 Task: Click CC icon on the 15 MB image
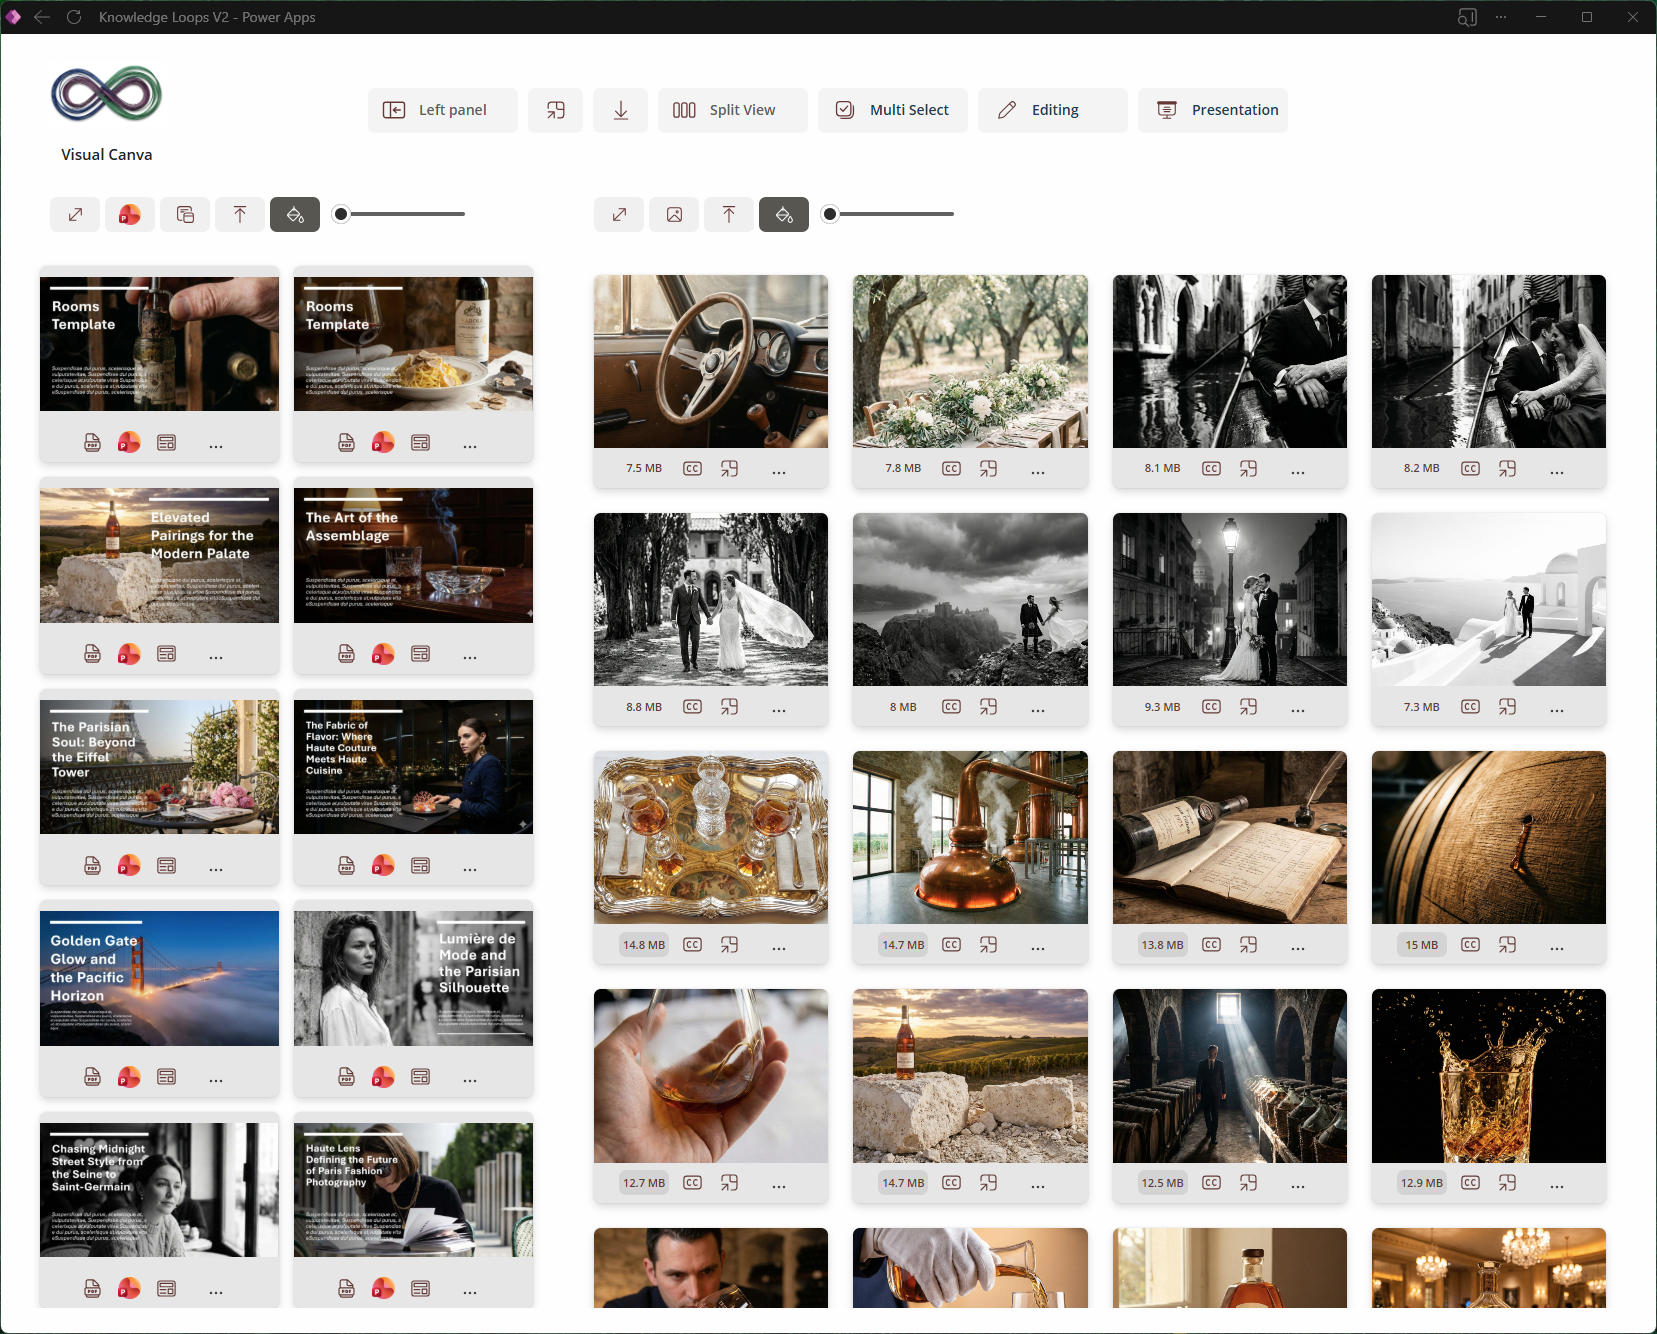(1470, 945)
